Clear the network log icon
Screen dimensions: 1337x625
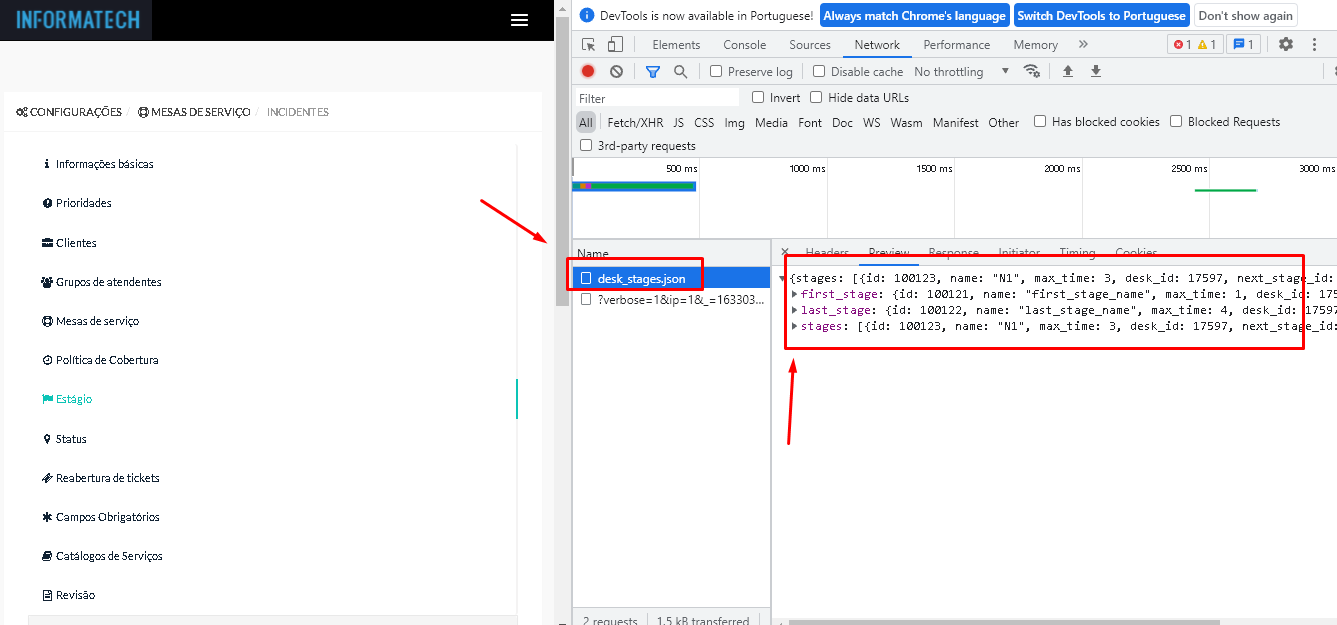click(616, 71)
